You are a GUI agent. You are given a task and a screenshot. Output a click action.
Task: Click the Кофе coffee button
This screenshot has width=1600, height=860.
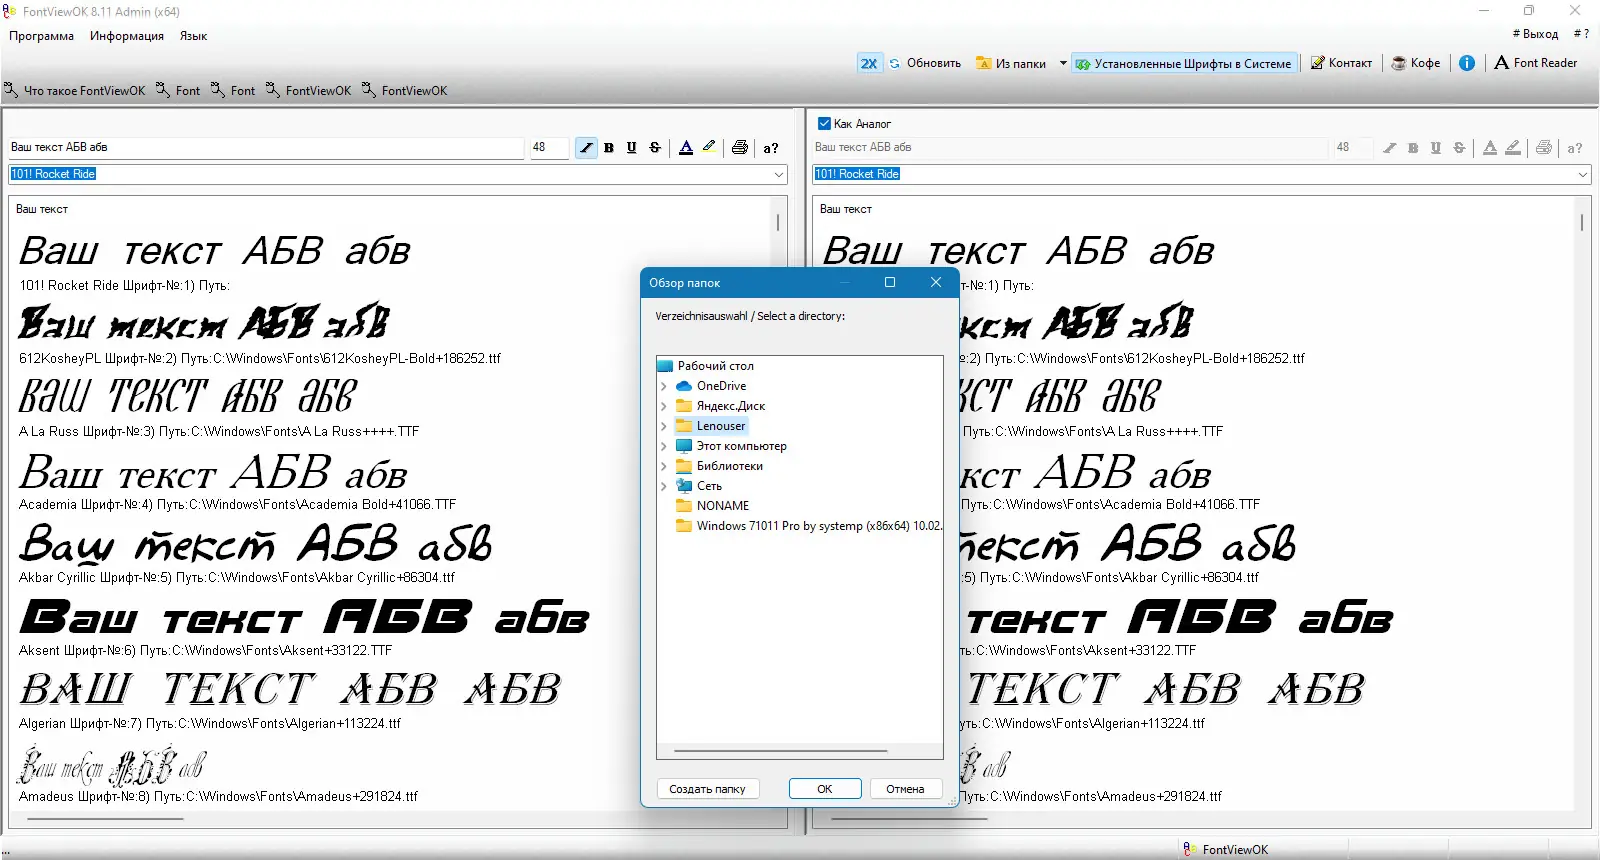coord(1416,63)
